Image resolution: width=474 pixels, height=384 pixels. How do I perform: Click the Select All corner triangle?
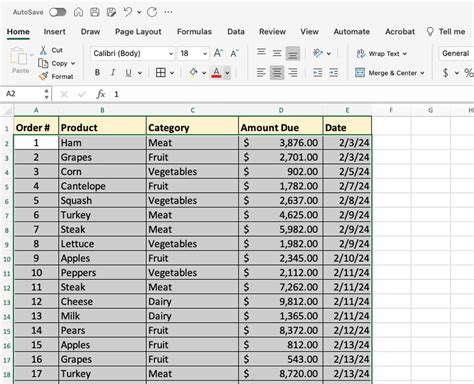point(8,110)
